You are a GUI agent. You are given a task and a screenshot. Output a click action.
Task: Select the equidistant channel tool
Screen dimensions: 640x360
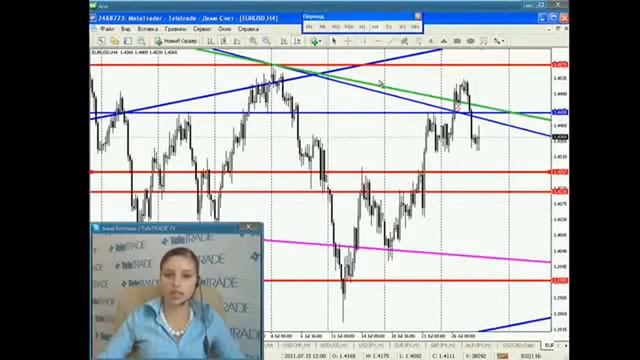[404, 41]
